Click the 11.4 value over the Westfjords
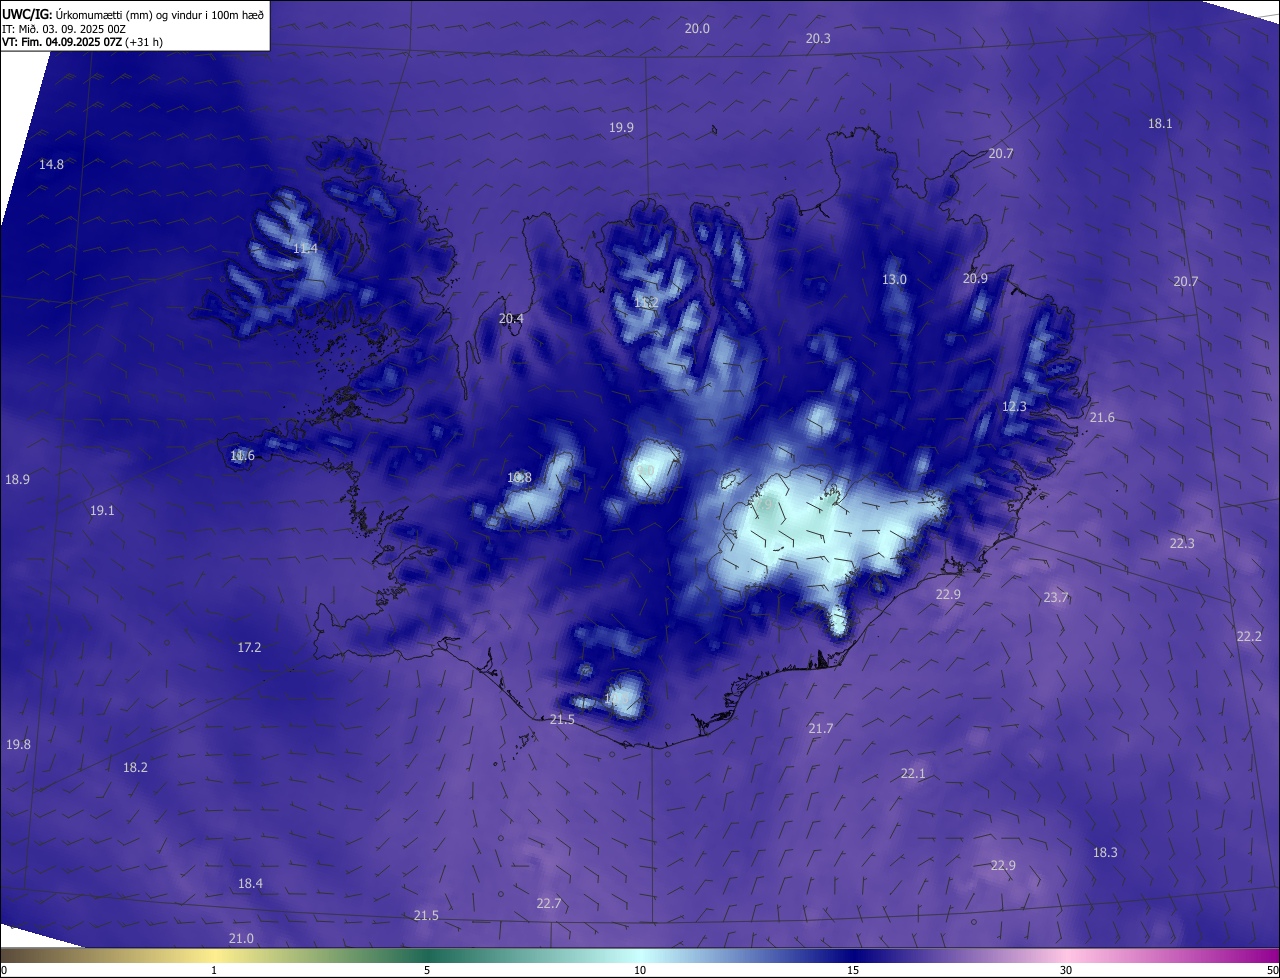The width and height of the screenshot is (1280, 978). click(305, 248)
